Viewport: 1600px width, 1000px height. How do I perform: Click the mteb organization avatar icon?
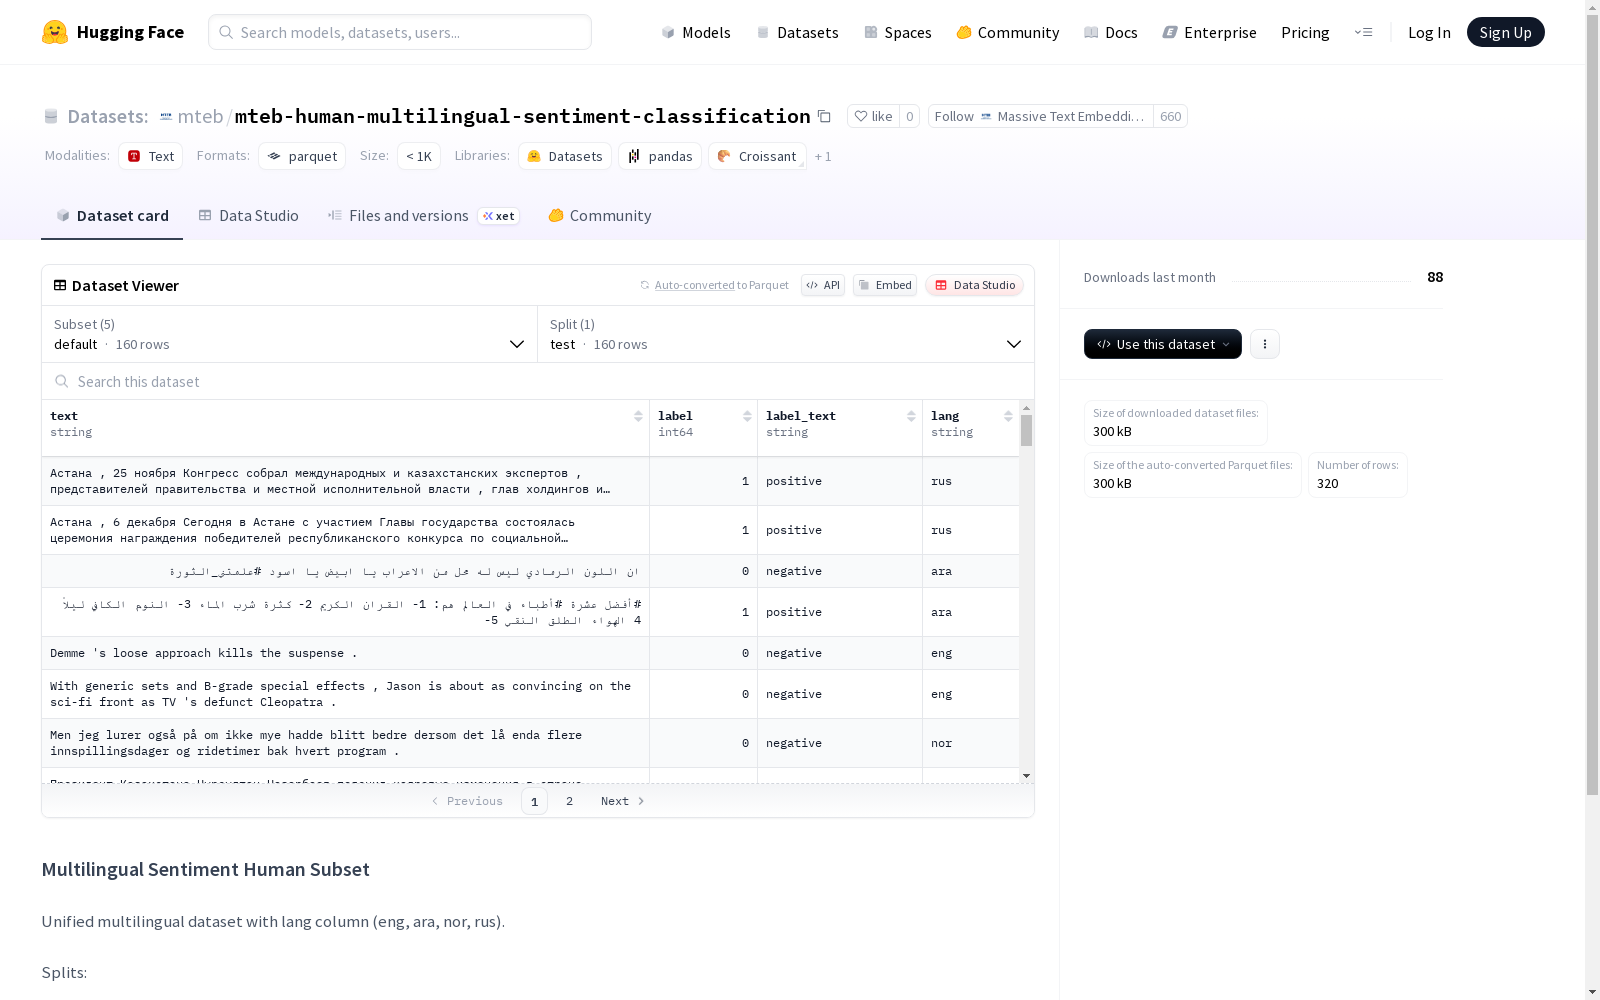[x=166, y=116]
